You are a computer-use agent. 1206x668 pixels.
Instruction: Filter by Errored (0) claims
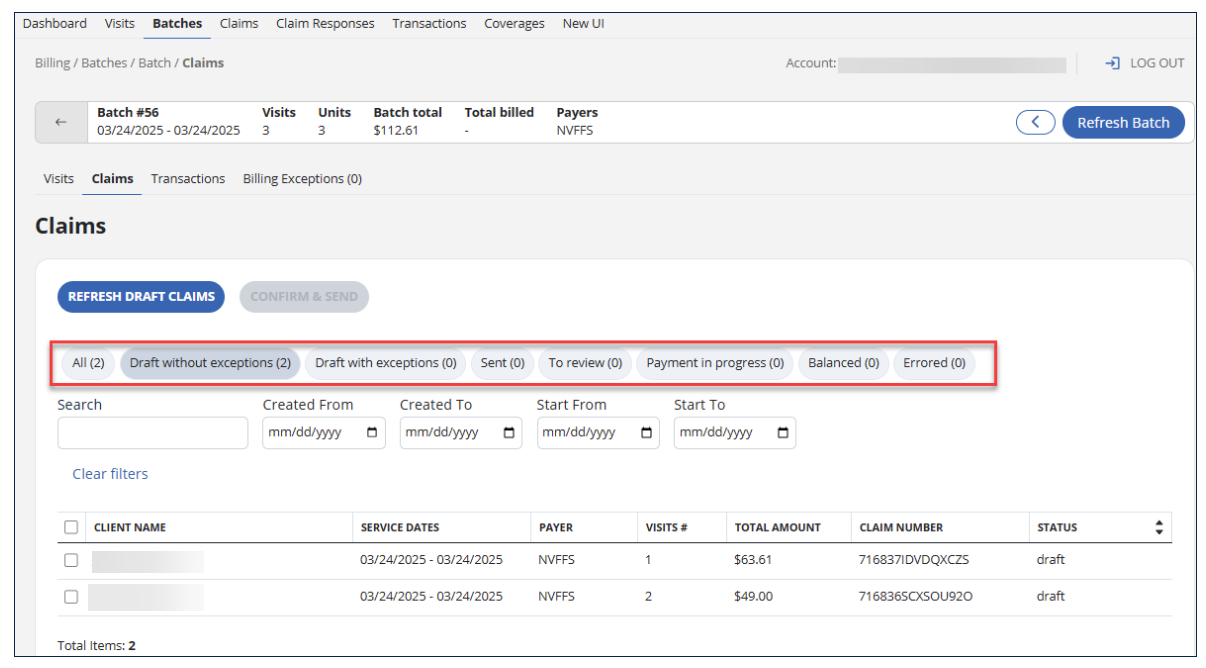[x=934, y=363]
